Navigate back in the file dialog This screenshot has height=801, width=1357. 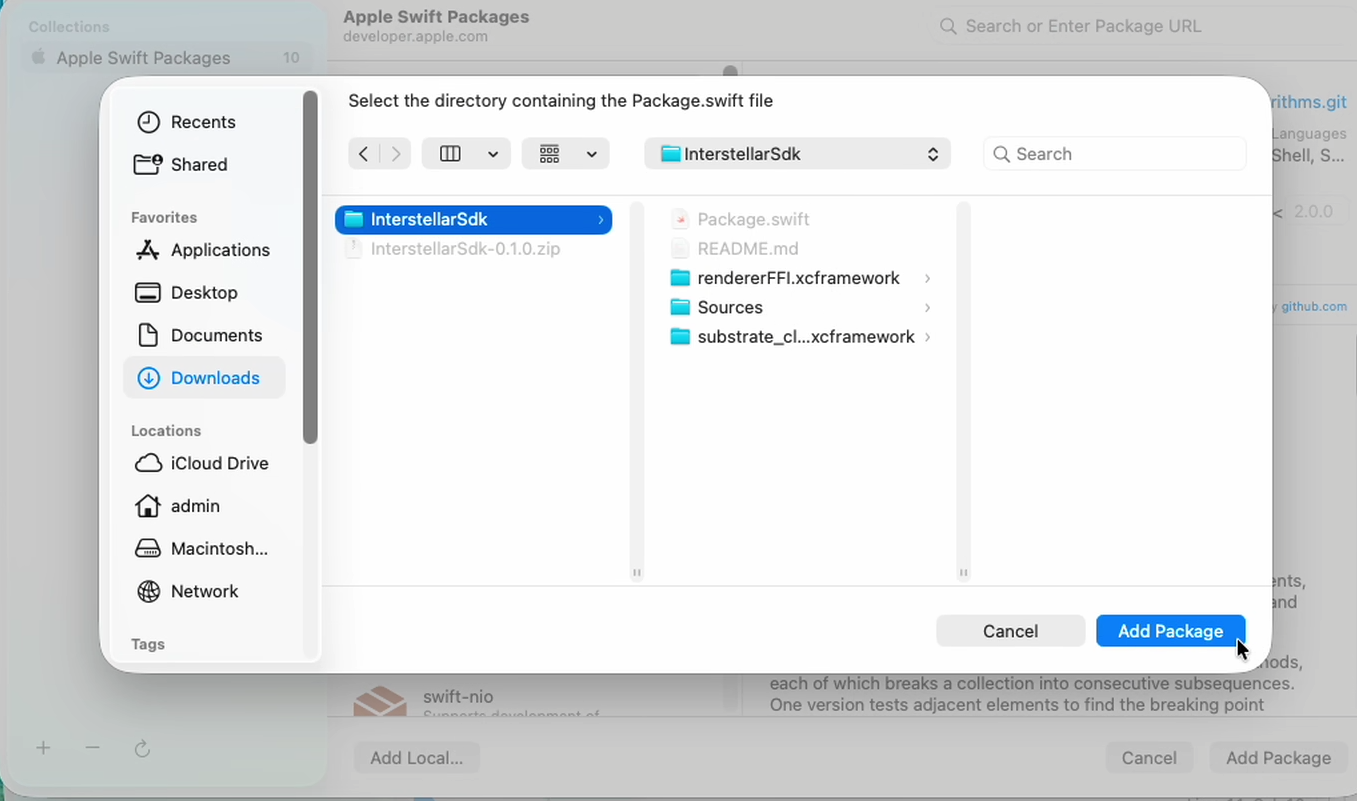[364, 154]
